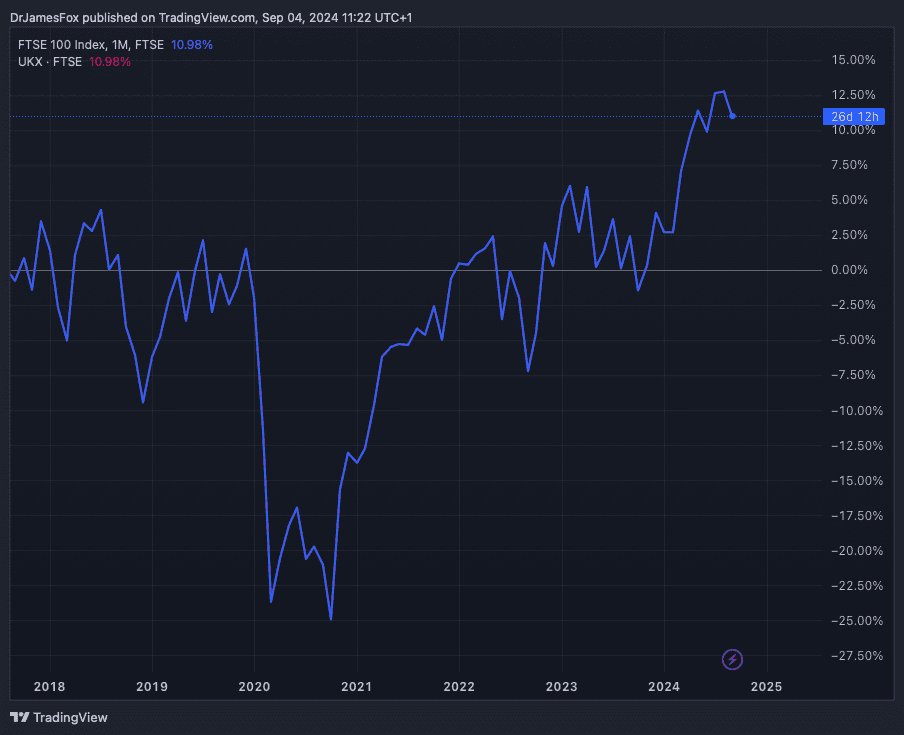
Task: Click the blue 26d 12h countdown label
Action: pyautogui.click(x=855, y=117)
